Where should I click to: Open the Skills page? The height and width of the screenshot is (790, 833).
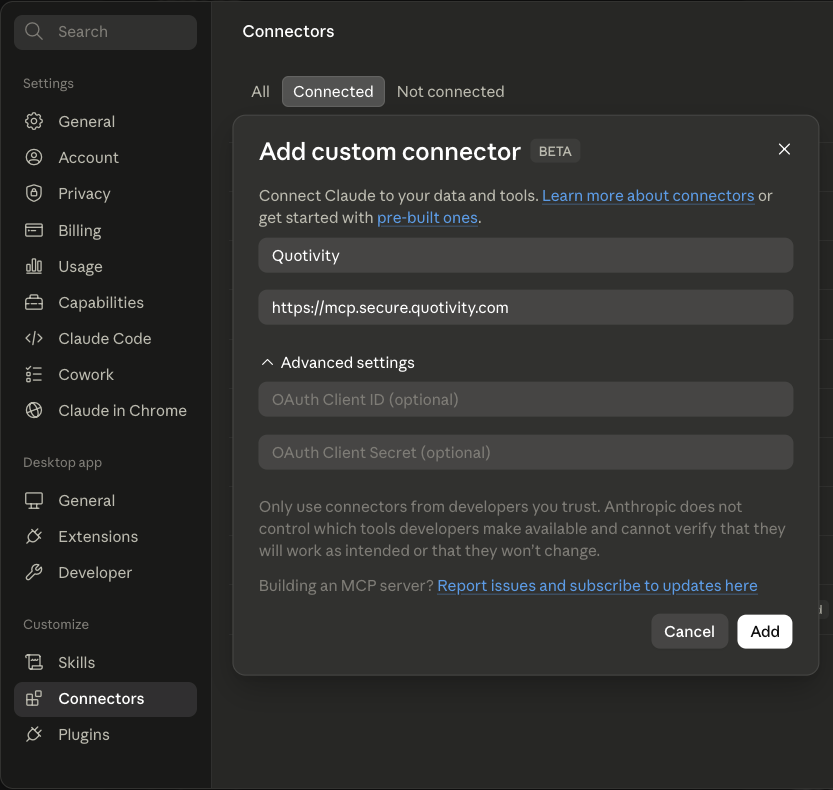(x=105, y=662)
